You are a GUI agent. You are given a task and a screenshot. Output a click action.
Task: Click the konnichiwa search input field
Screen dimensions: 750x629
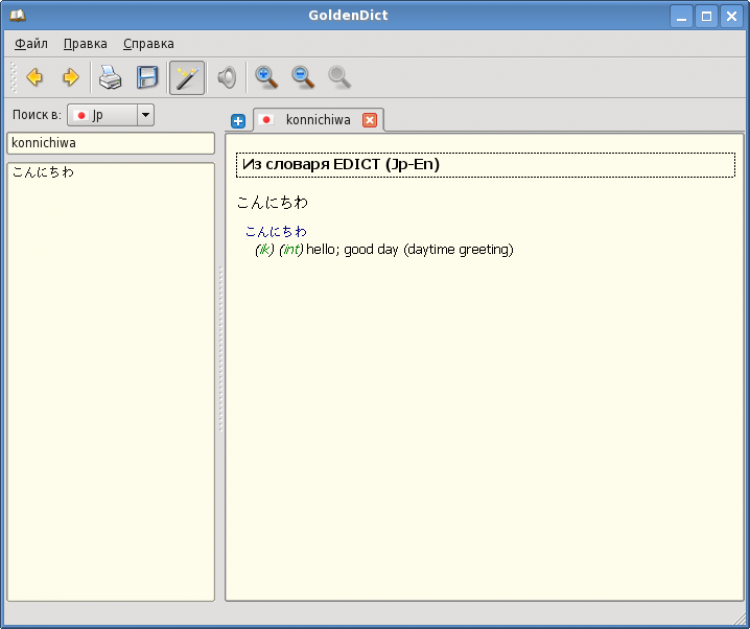click(110, 143)
